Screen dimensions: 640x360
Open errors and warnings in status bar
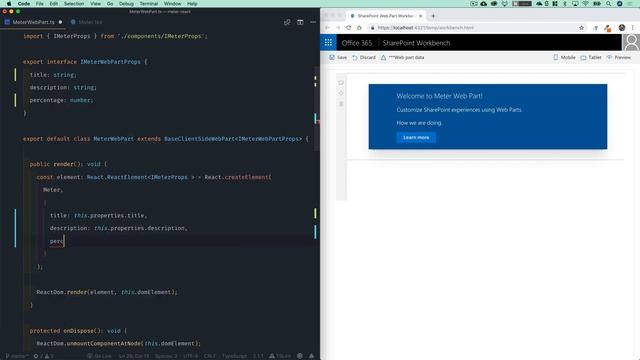(44, 356)
